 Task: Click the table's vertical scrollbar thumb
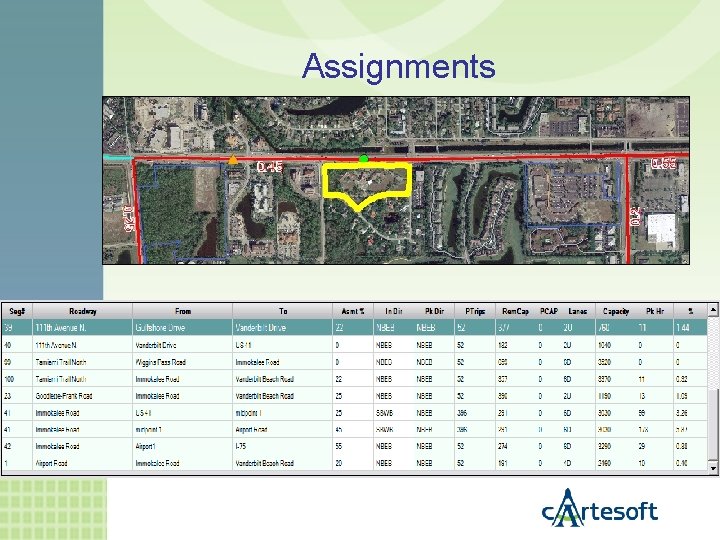[x=713, y=425]
